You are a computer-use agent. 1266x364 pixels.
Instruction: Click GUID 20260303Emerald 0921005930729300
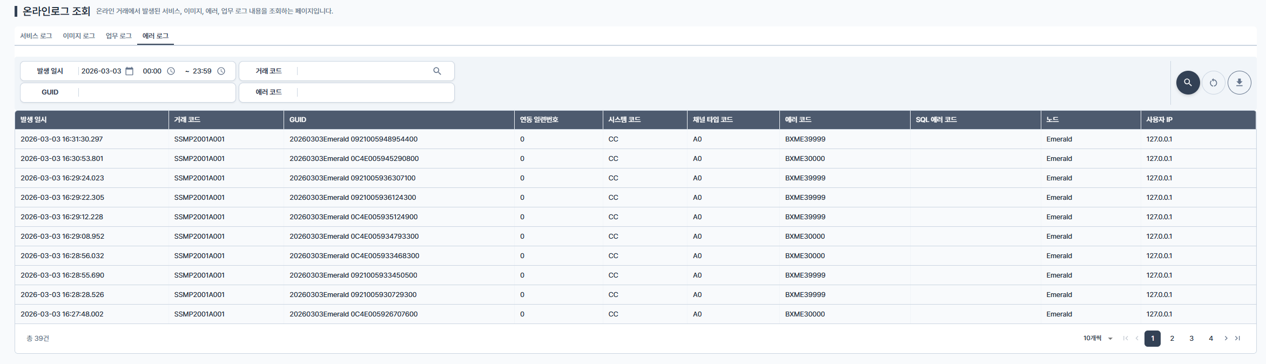click(353, 295)
